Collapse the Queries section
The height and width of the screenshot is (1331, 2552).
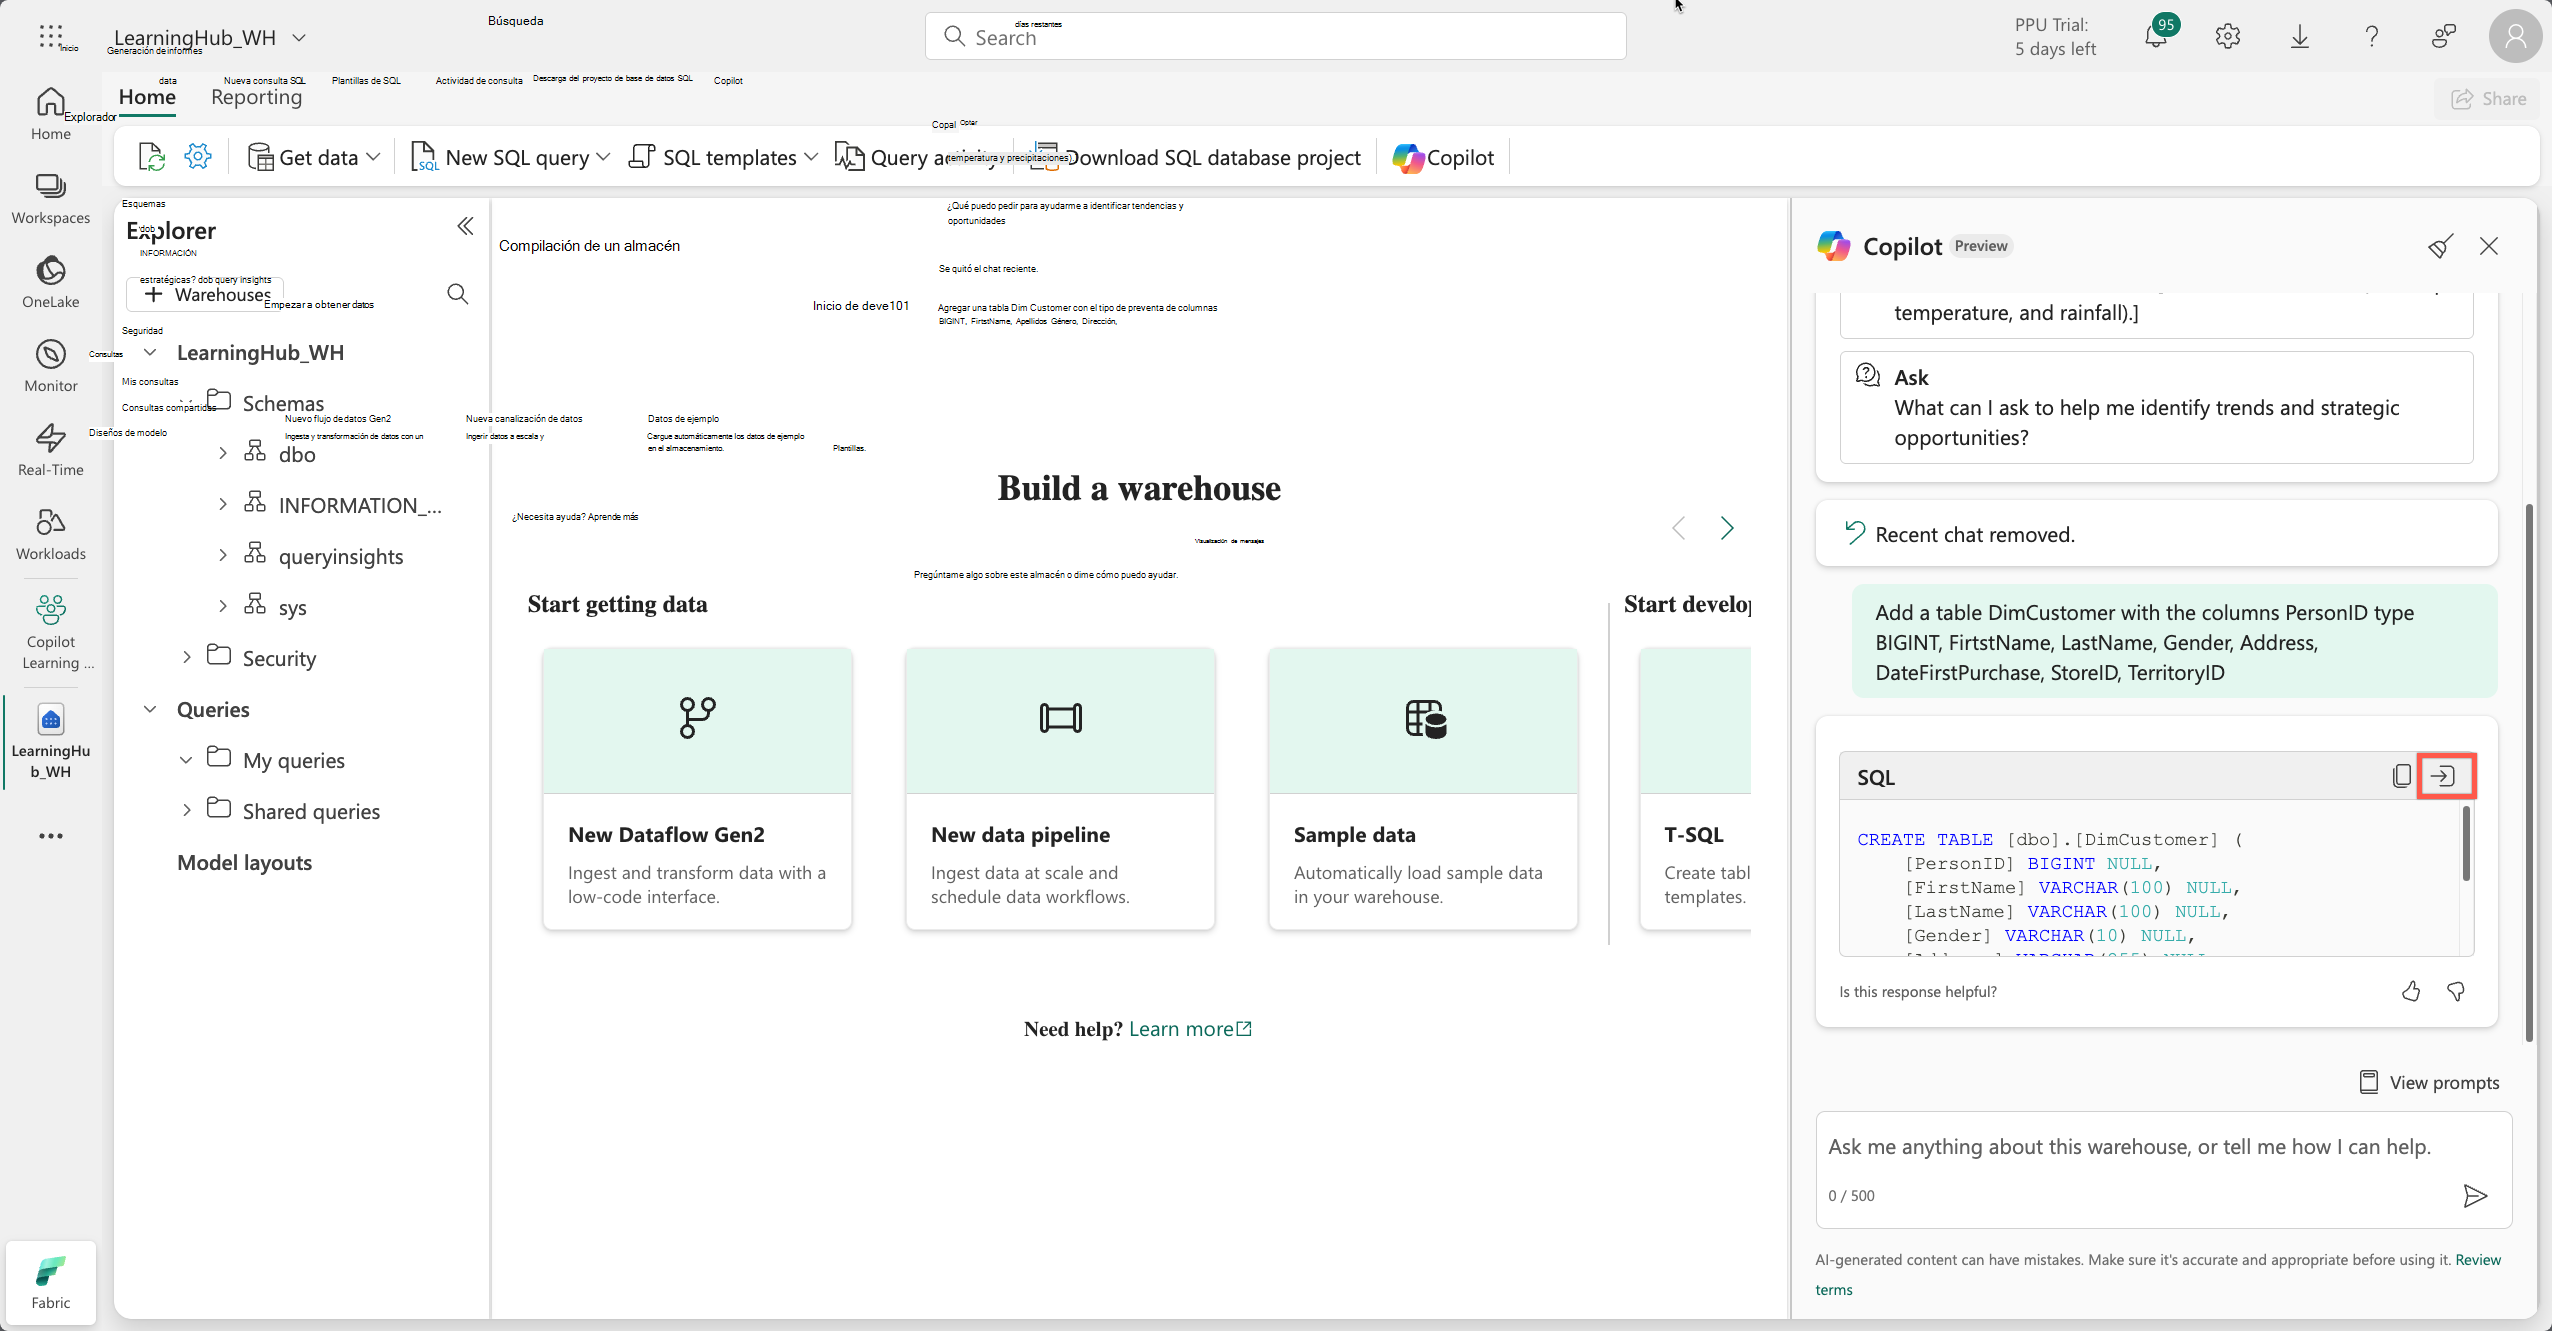[150, 709]
